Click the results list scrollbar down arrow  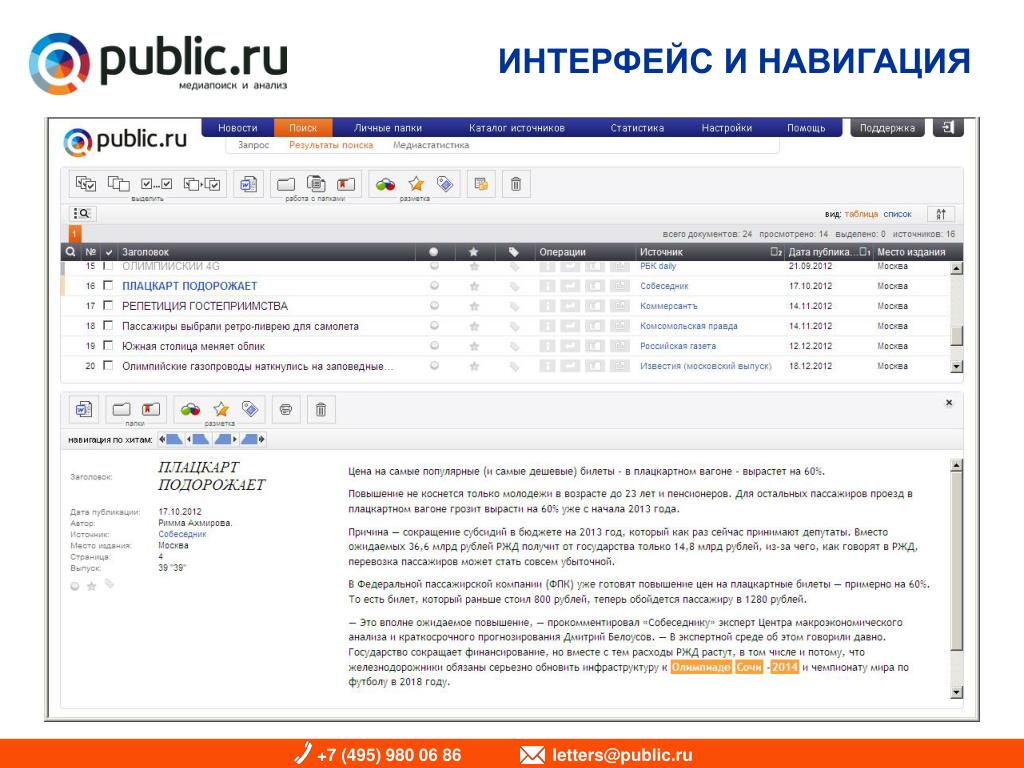tap(957, 366)
